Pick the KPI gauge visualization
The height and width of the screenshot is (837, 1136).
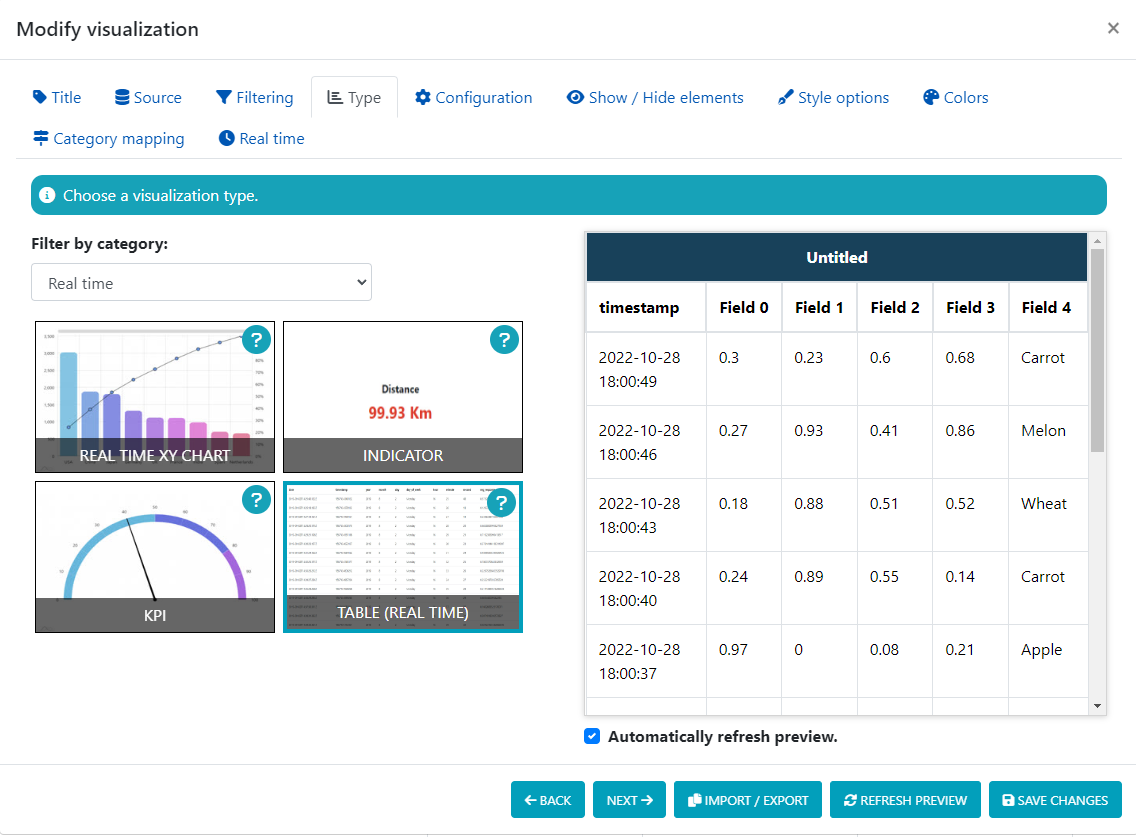(x=155, y=557)
